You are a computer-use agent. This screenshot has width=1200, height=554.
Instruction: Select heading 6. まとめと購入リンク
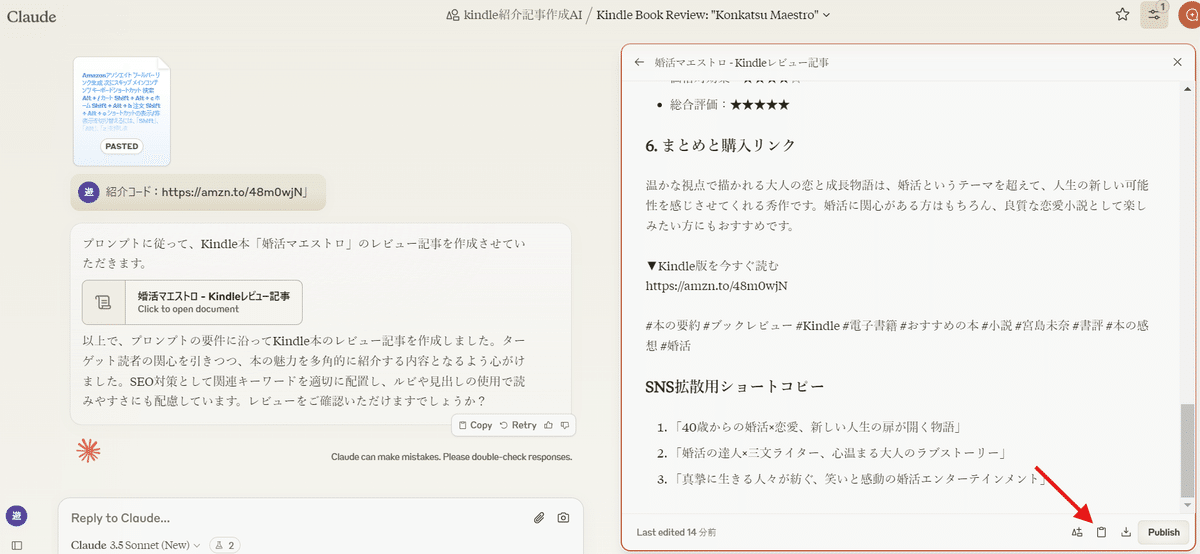pos(721,146)
